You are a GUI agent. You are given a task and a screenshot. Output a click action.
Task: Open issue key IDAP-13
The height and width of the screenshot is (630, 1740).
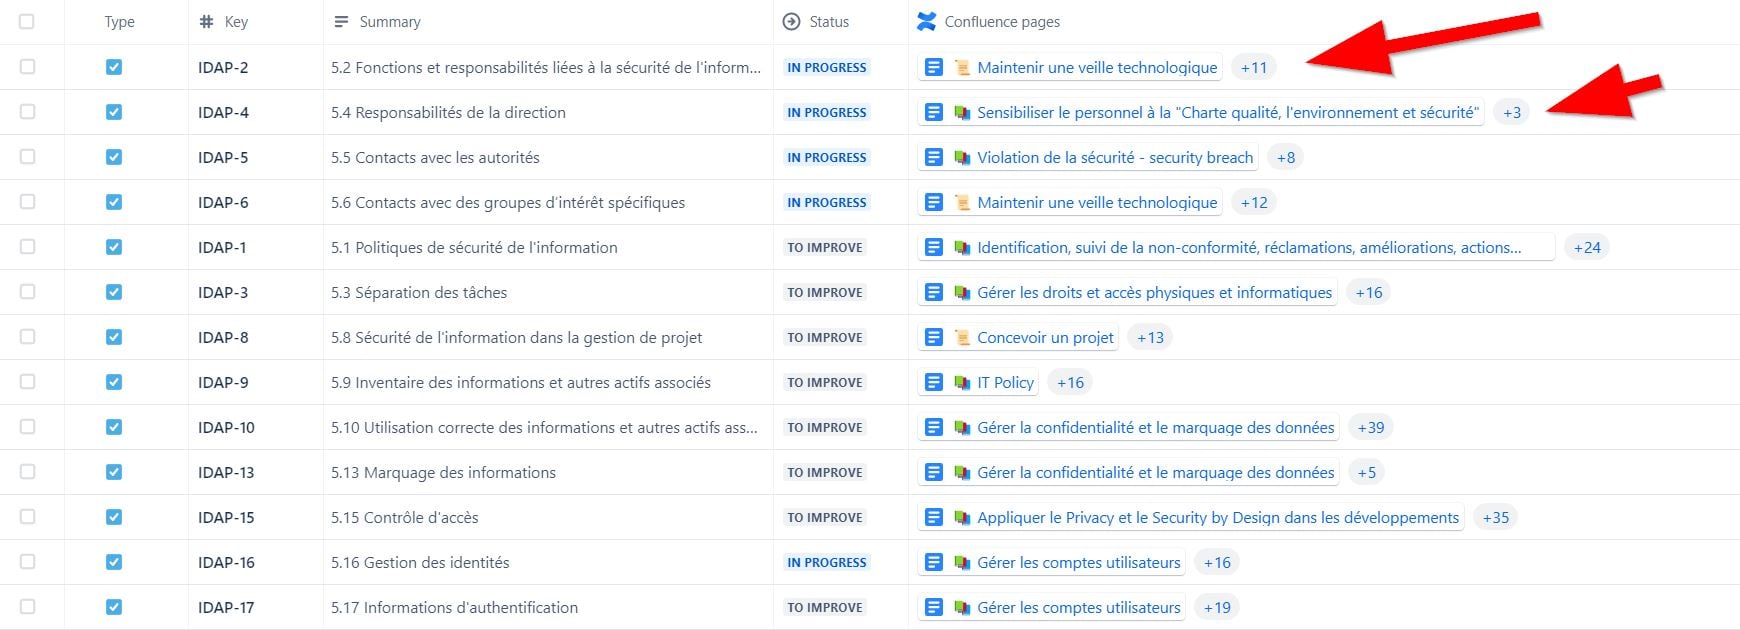point(226,472)
